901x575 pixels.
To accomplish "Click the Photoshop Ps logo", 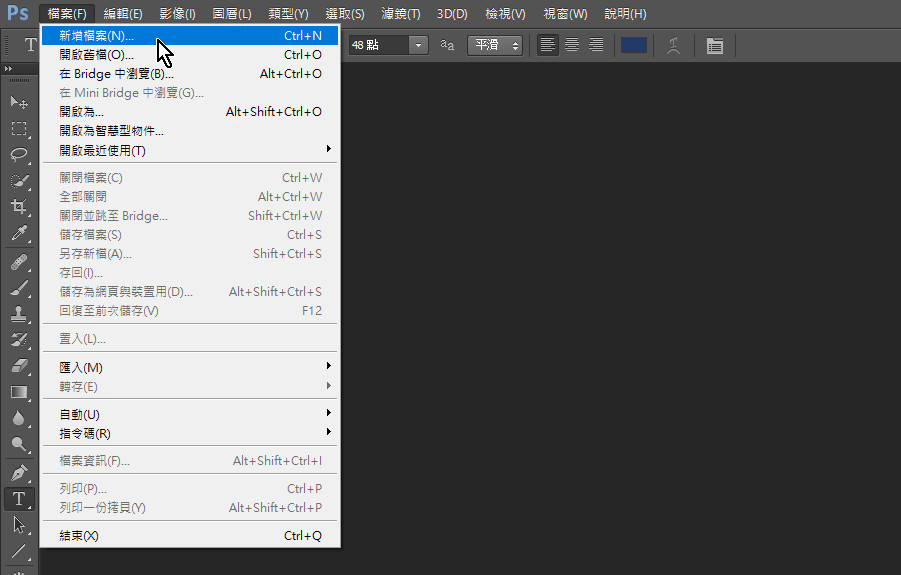I will tap(18, 13).
